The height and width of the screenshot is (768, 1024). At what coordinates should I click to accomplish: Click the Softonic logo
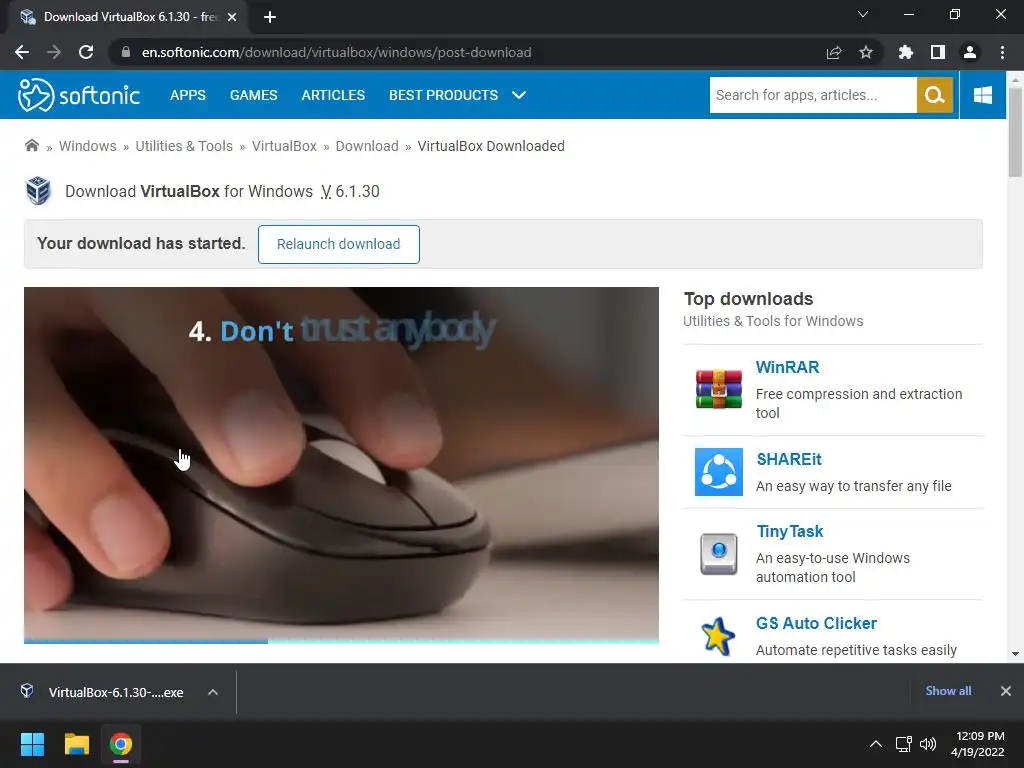pos(78,95)
